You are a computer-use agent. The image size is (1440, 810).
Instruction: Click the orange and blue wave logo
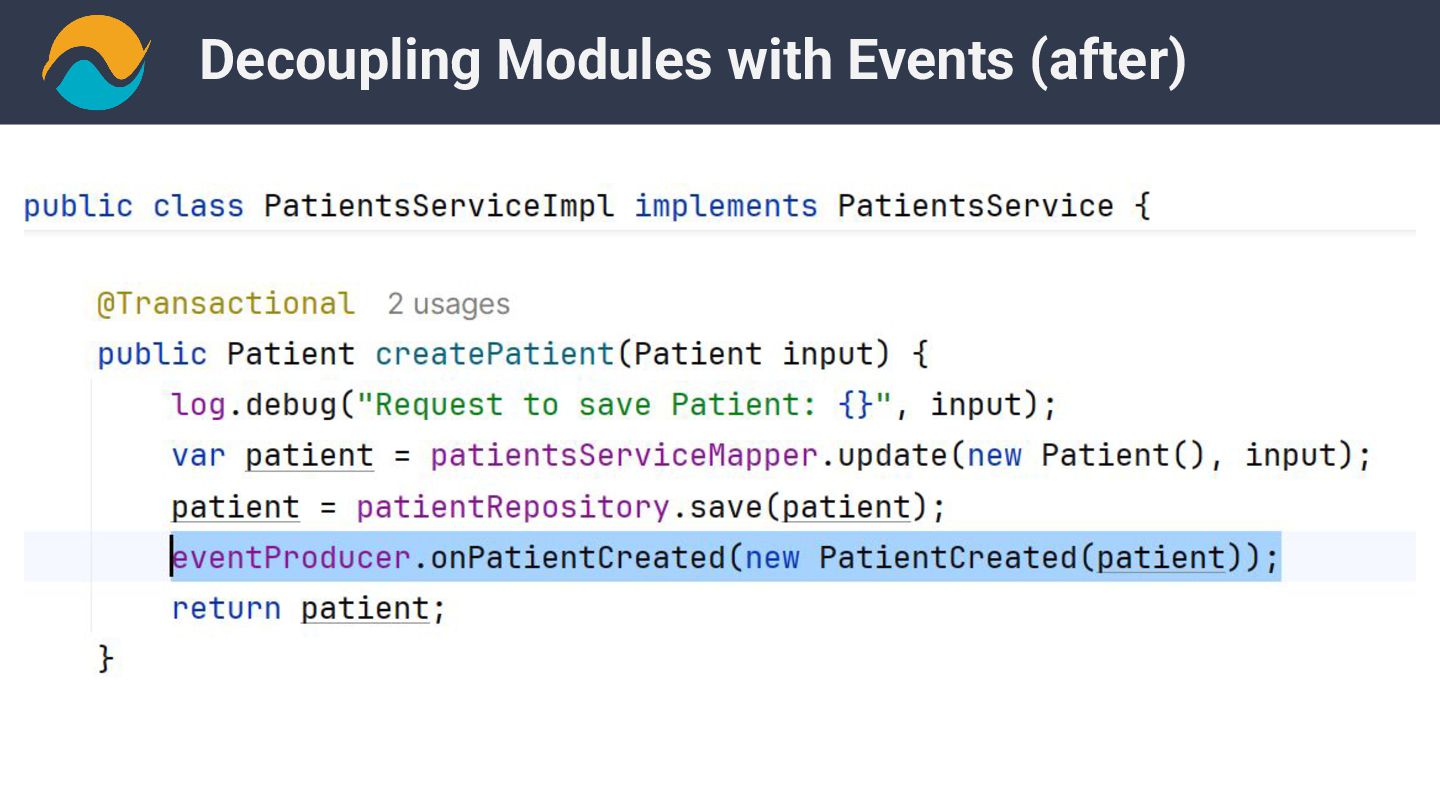[x=96, y=62]
